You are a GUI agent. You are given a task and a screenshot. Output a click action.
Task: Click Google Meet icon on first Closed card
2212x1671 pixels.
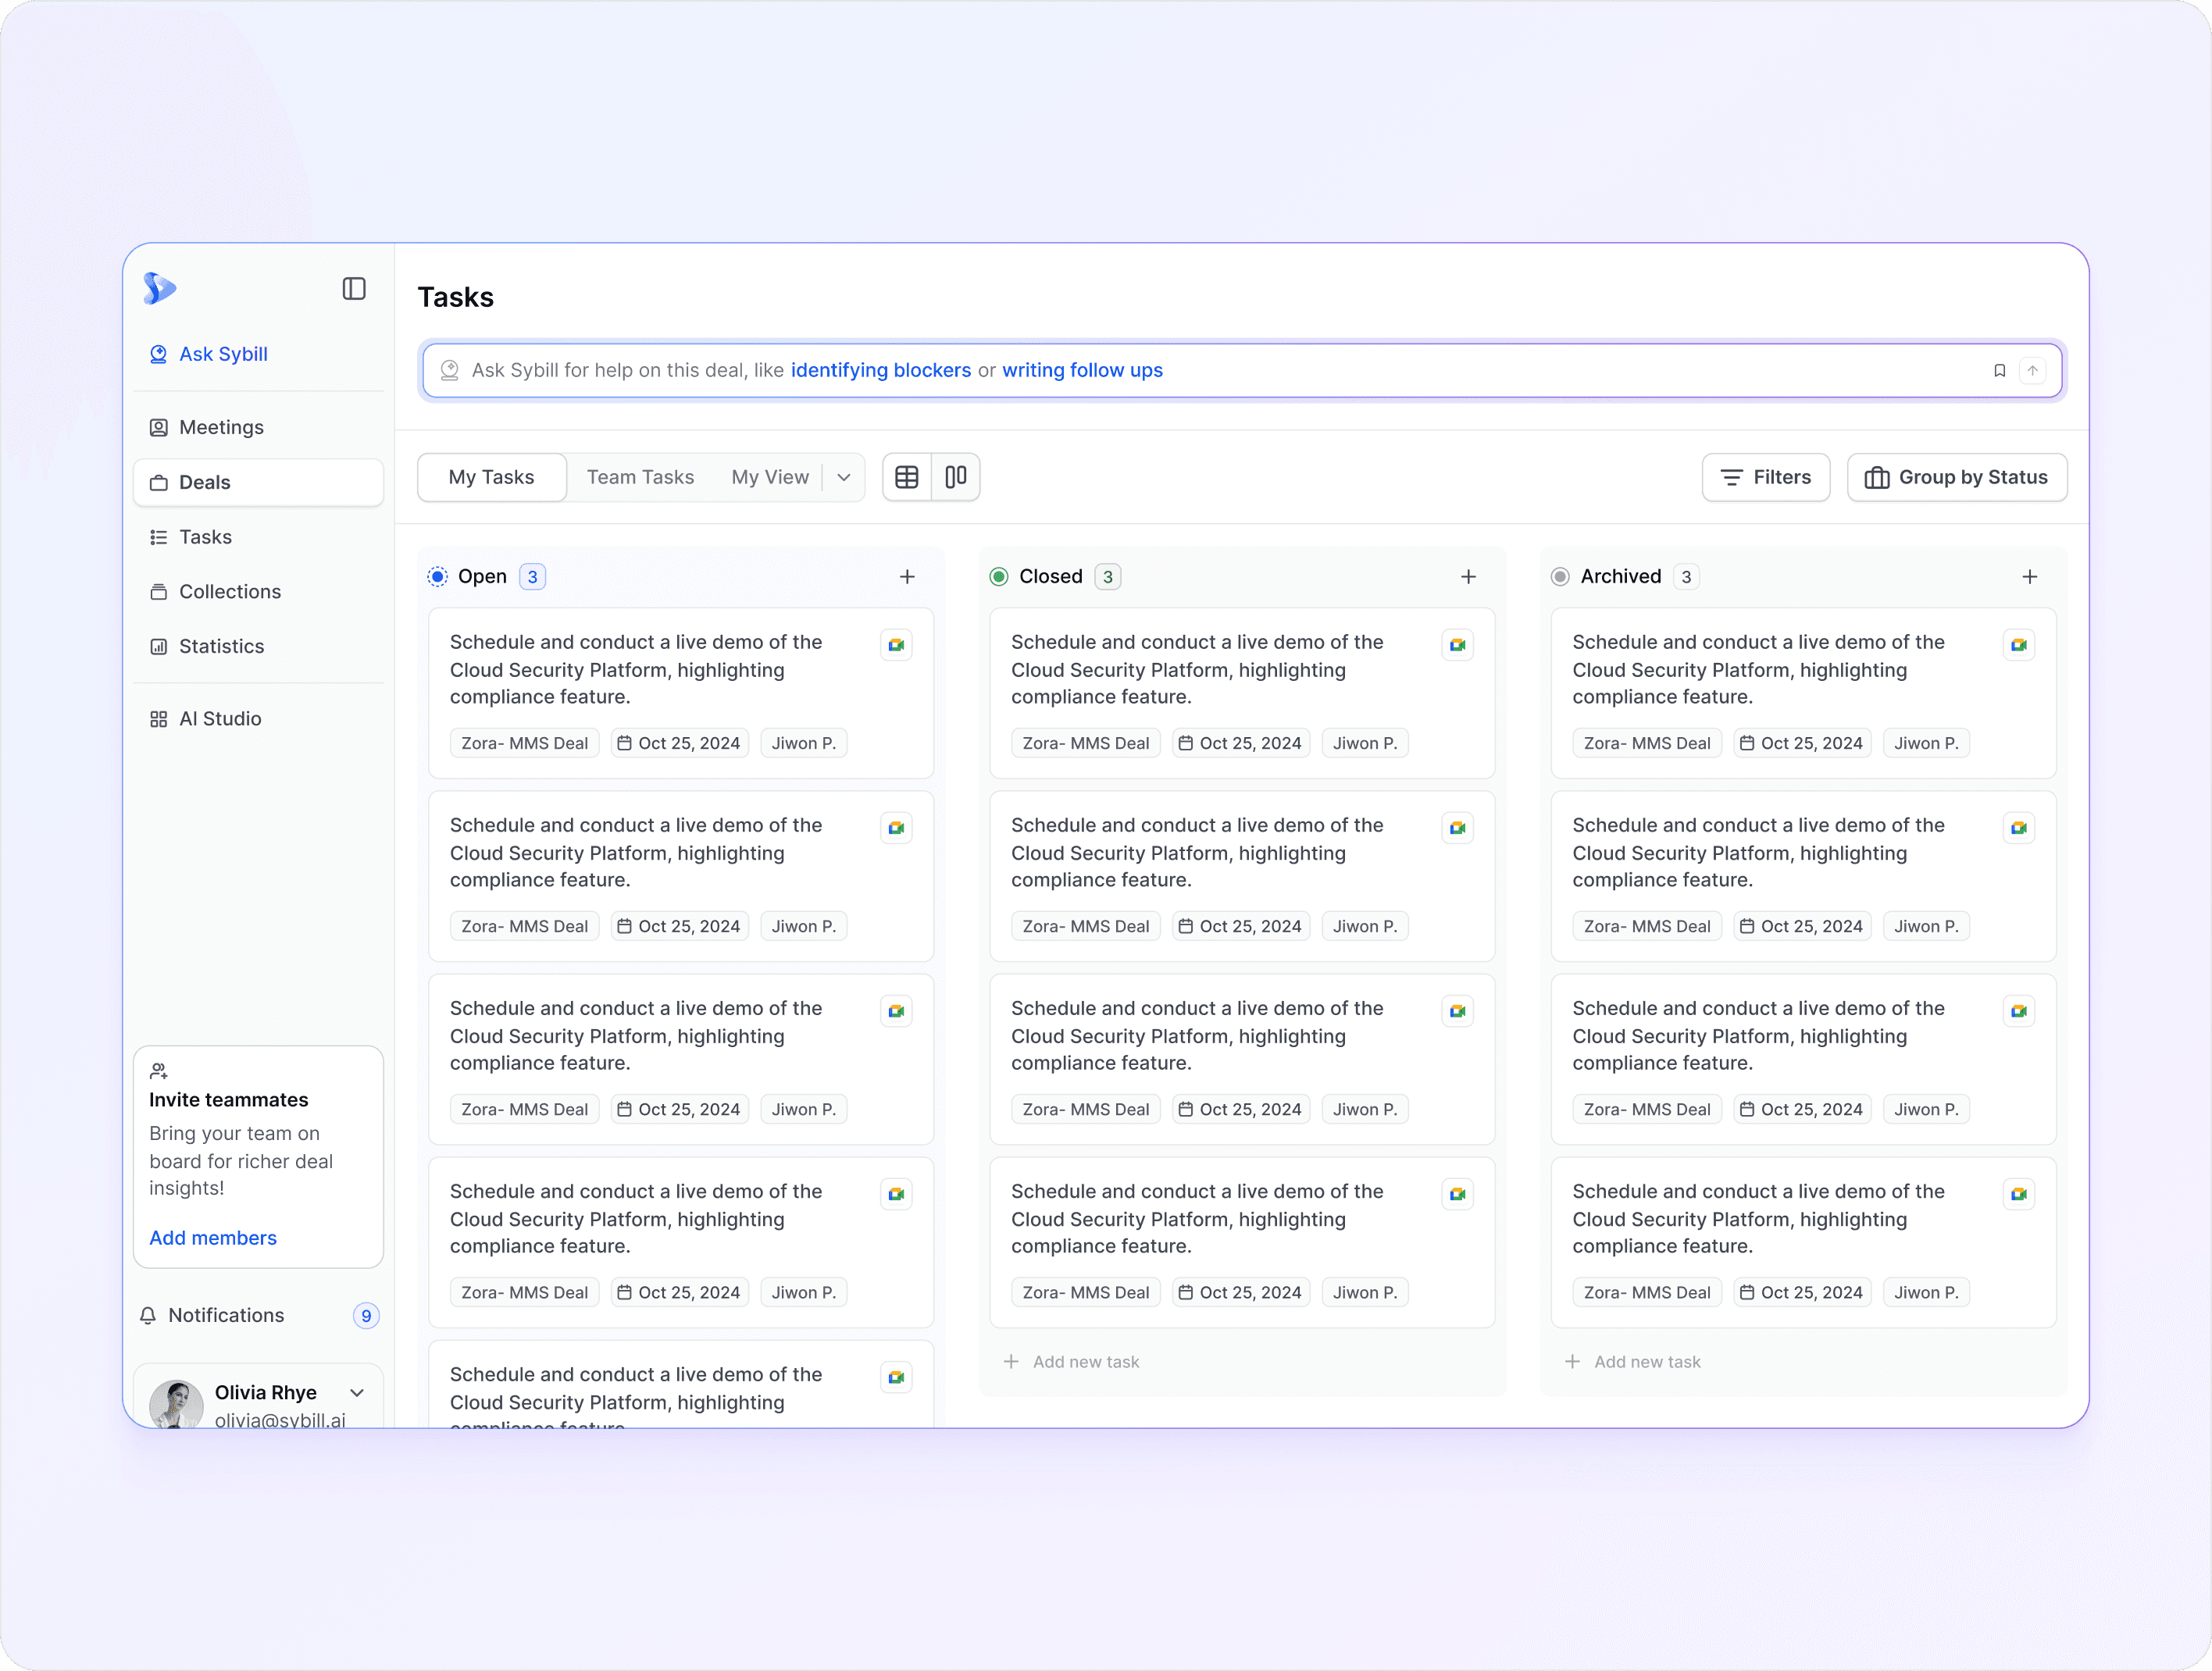1457,645
